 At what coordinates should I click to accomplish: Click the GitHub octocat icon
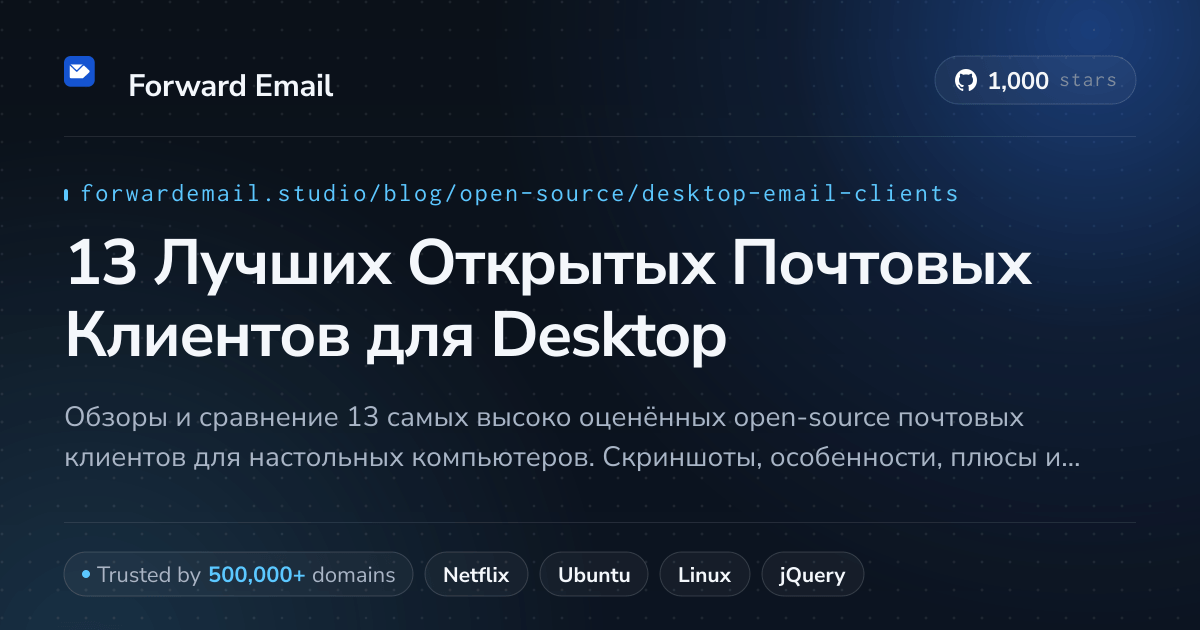[x=966, y=81]
